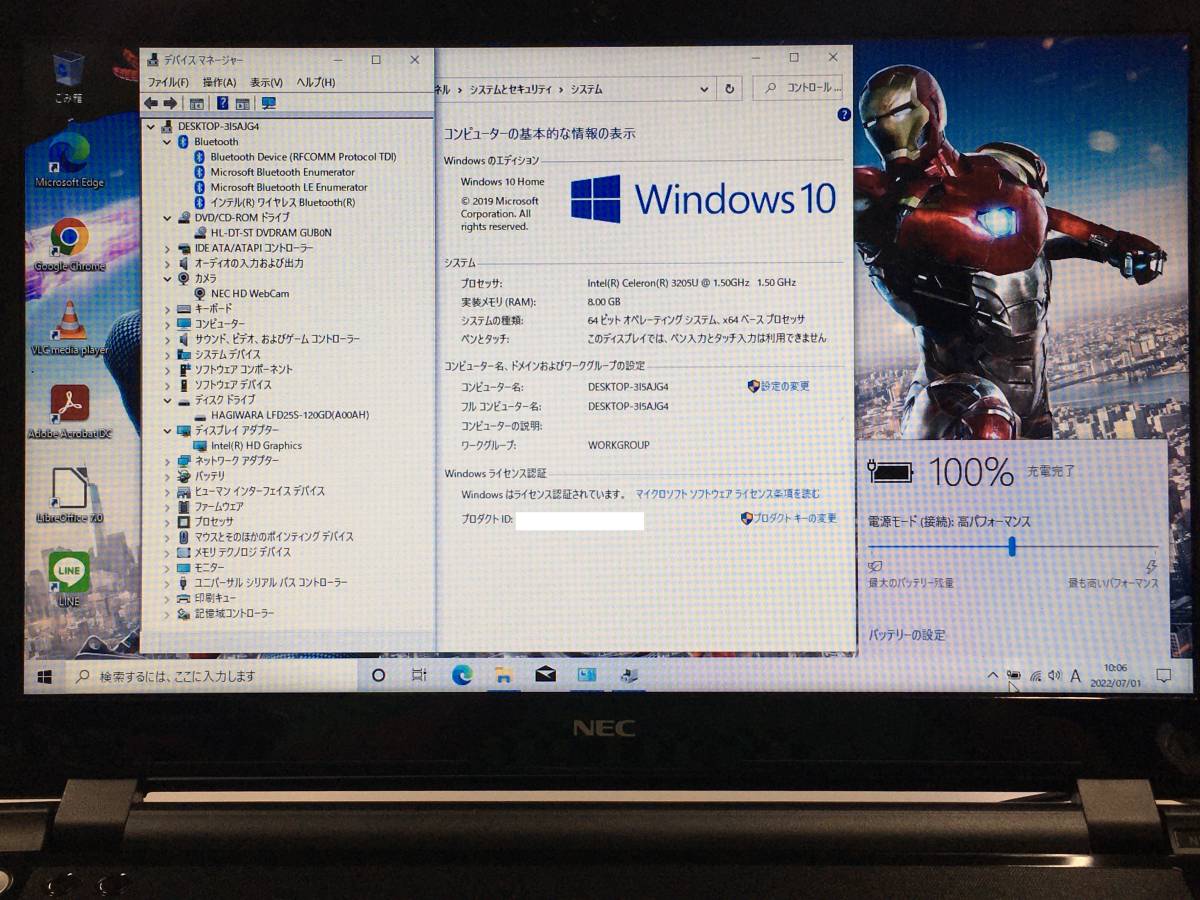The height and width of the screenshot is (900, 1200).
Task: Collapse the ディスプレイ アダプター category
Action: tap(168, 430)
